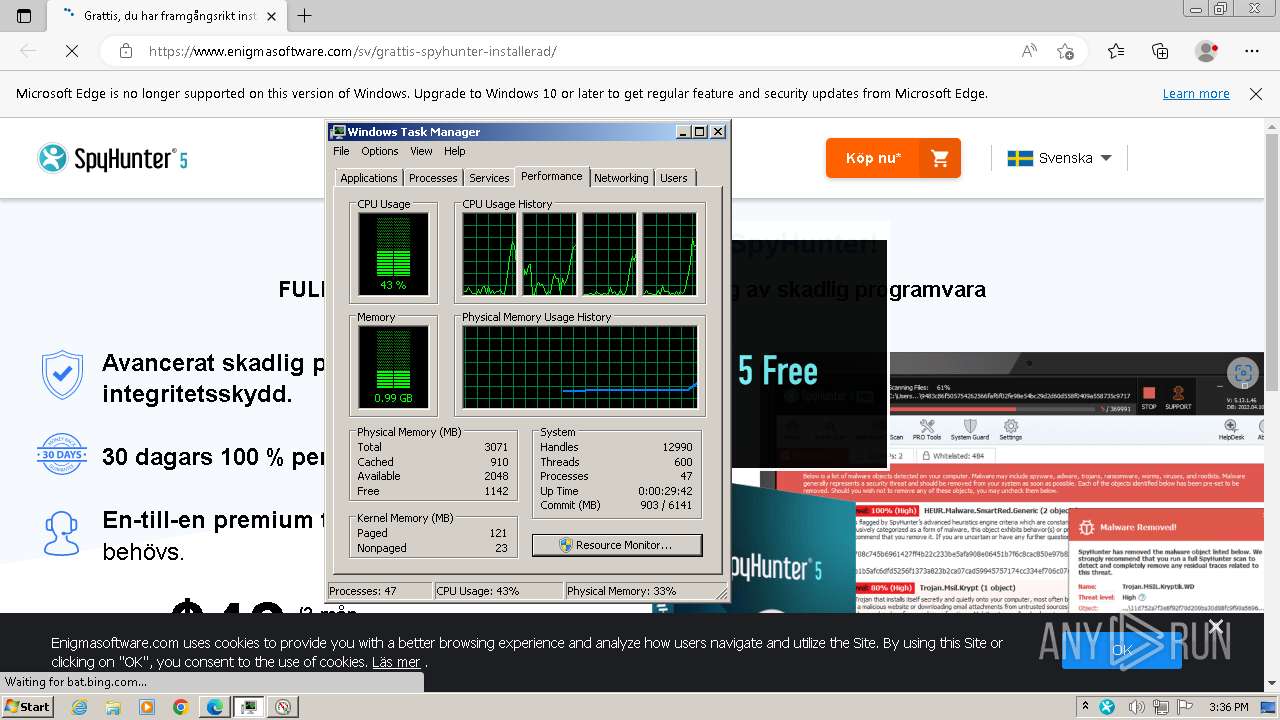Click the address bar URL
The height and width of the screenshot is (720, 1280).
tap(352, 51)
